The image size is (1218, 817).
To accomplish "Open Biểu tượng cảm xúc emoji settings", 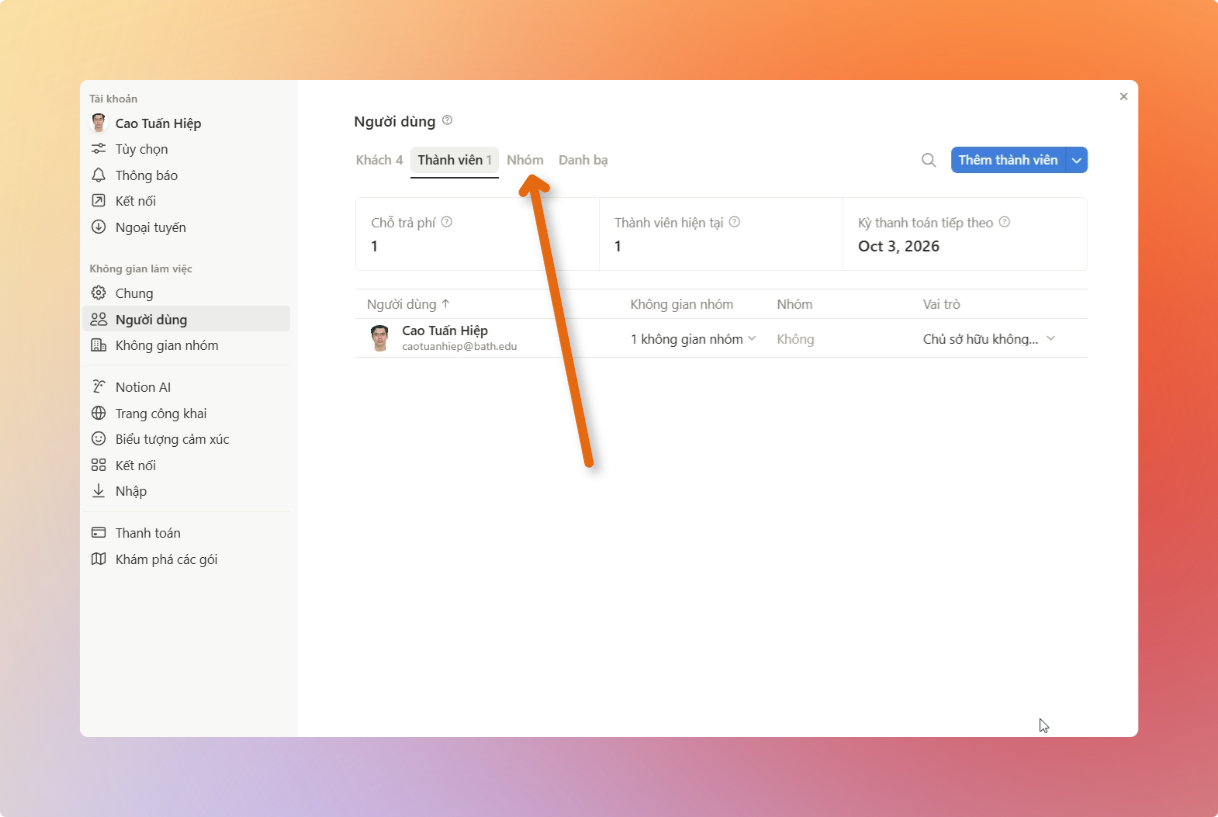I will pos(171,439).
